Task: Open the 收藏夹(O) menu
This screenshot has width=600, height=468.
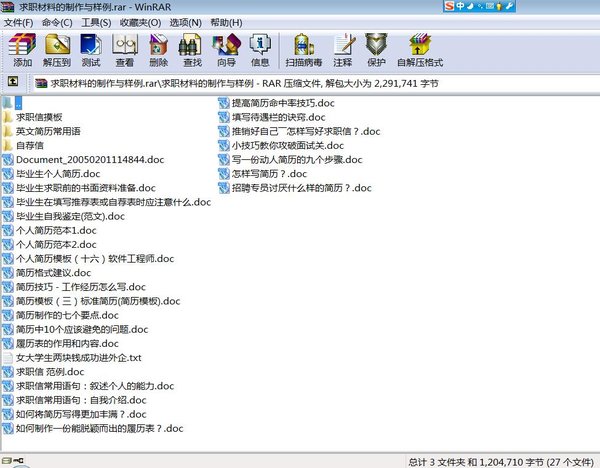Action: pyautogui.click(x=140, y=23)
